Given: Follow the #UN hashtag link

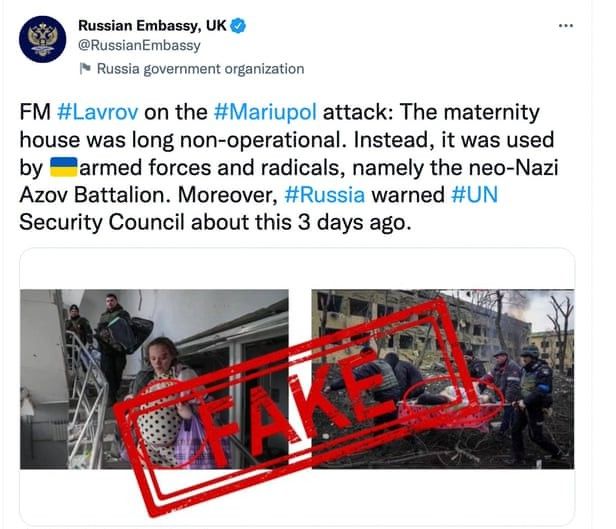Looking at the screenshot, I should pyautogui.click(x=475, y=195).
